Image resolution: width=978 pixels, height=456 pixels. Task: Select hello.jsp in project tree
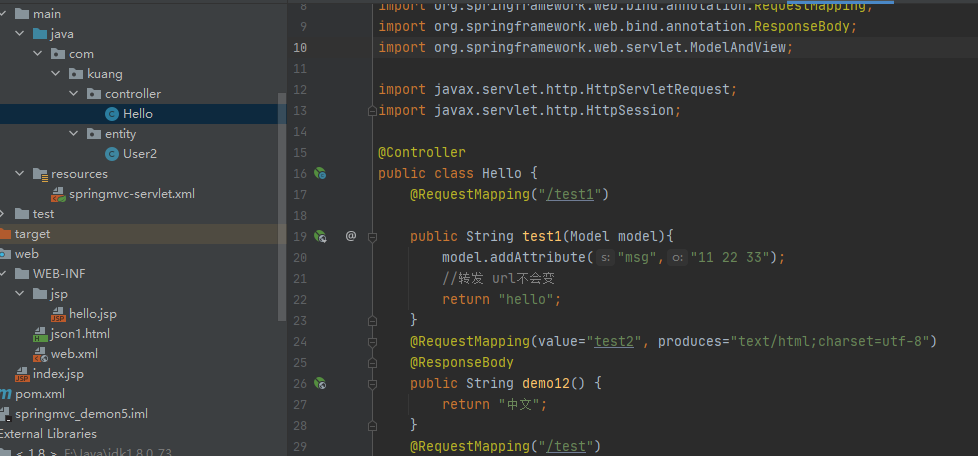[x=93, y=314]
